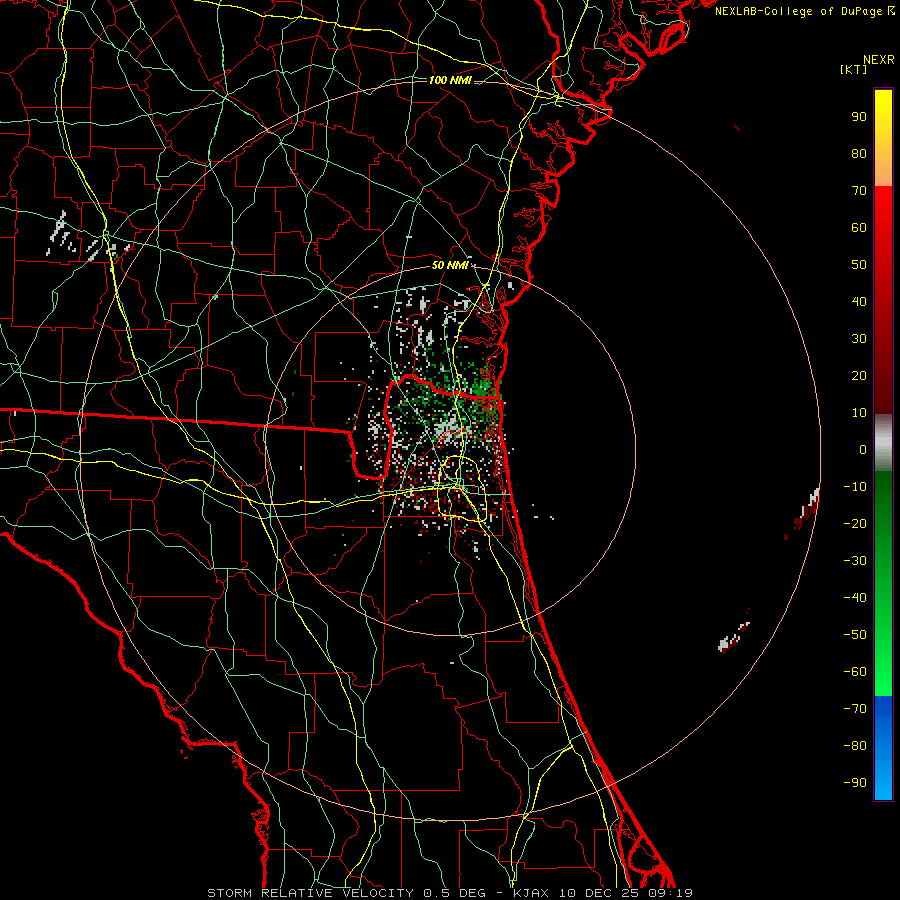The image size is (900, 900).
Task: Click the -20 value on the velocity scale
Action: point(855,523)
